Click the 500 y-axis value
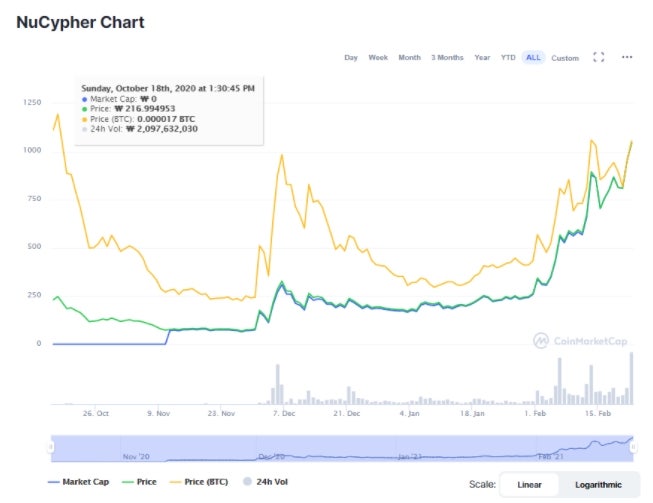Viewport: 653px width, 503px height. click(34, 246)
